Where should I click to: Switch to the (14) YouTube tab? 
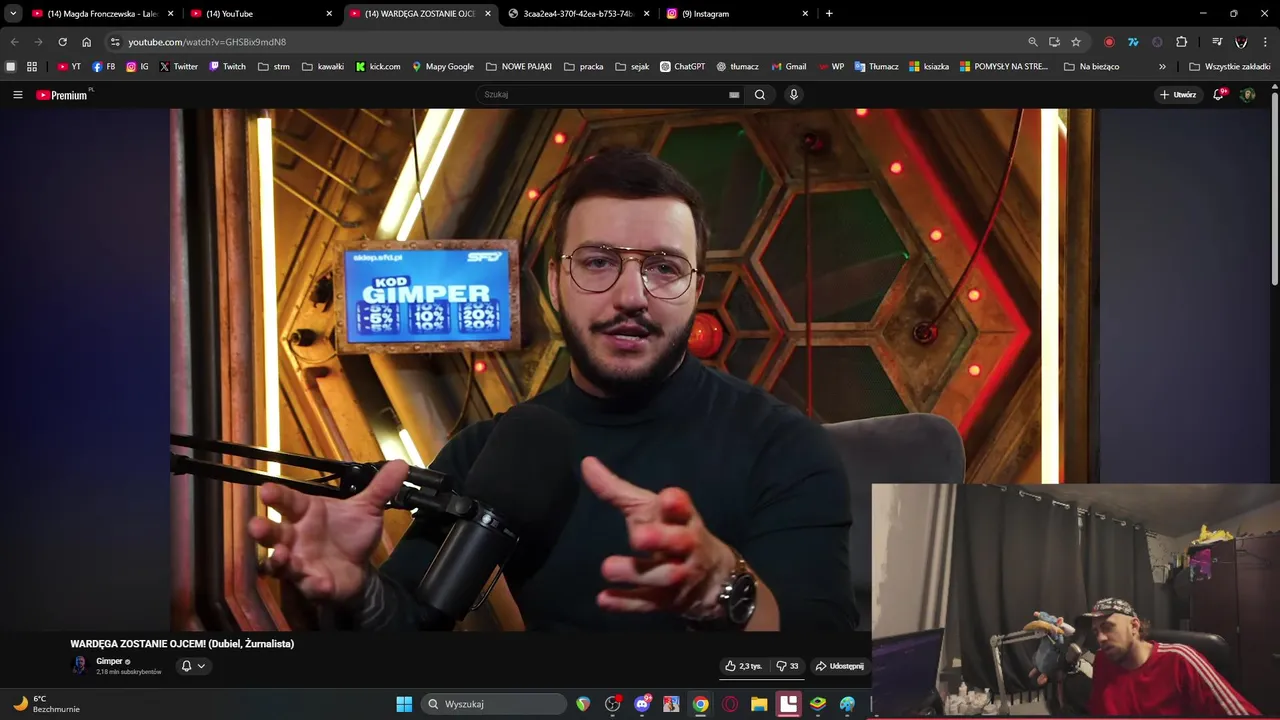coord(262,14)
